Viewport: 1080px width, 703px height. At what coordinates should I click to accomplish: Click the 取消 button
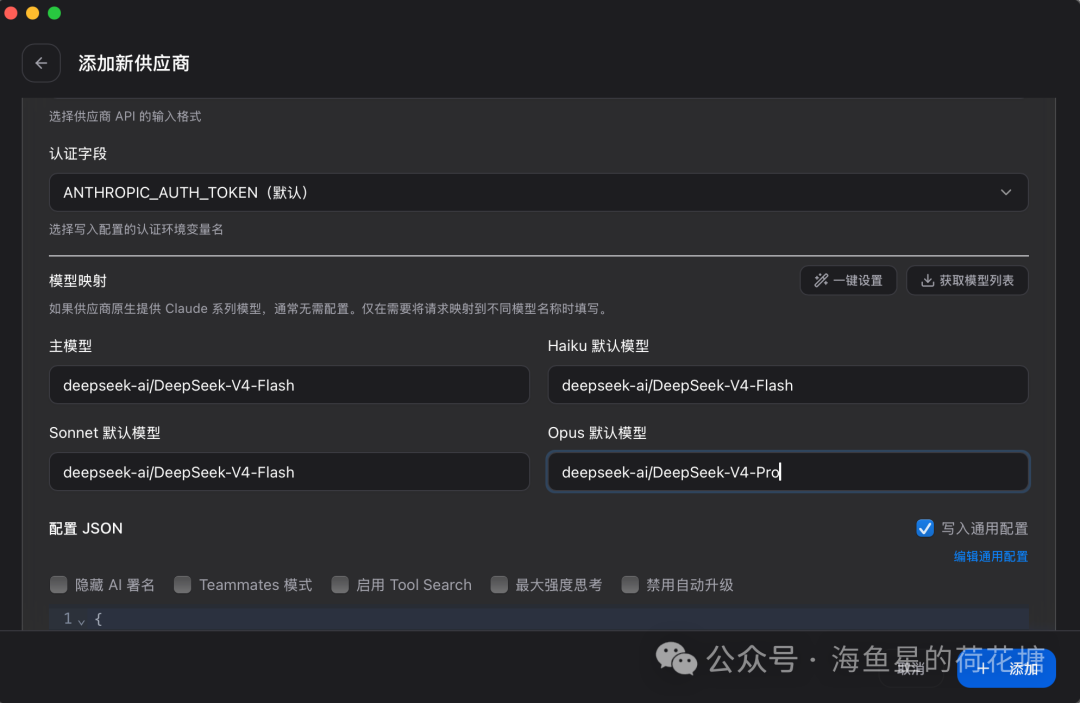(910, 668)
